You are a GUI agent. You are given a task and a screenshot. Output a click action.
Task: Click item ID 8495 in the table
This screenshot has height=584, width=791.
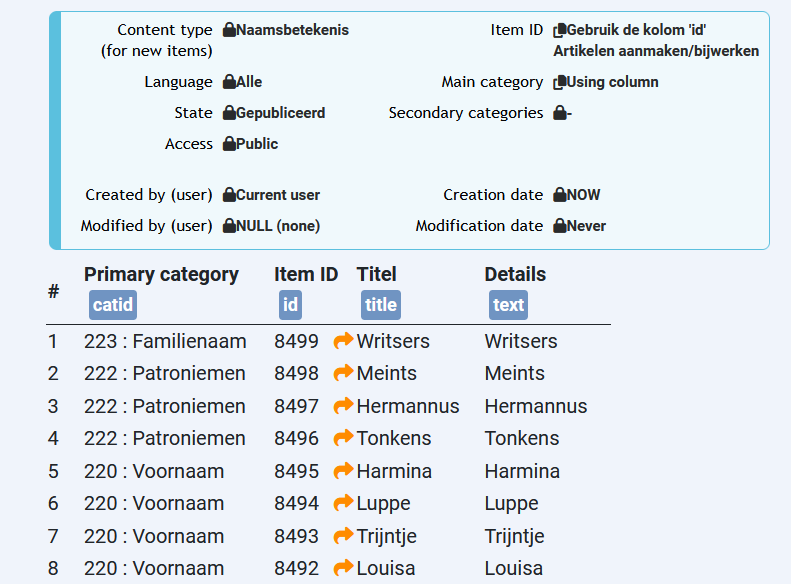click(296, 471)
